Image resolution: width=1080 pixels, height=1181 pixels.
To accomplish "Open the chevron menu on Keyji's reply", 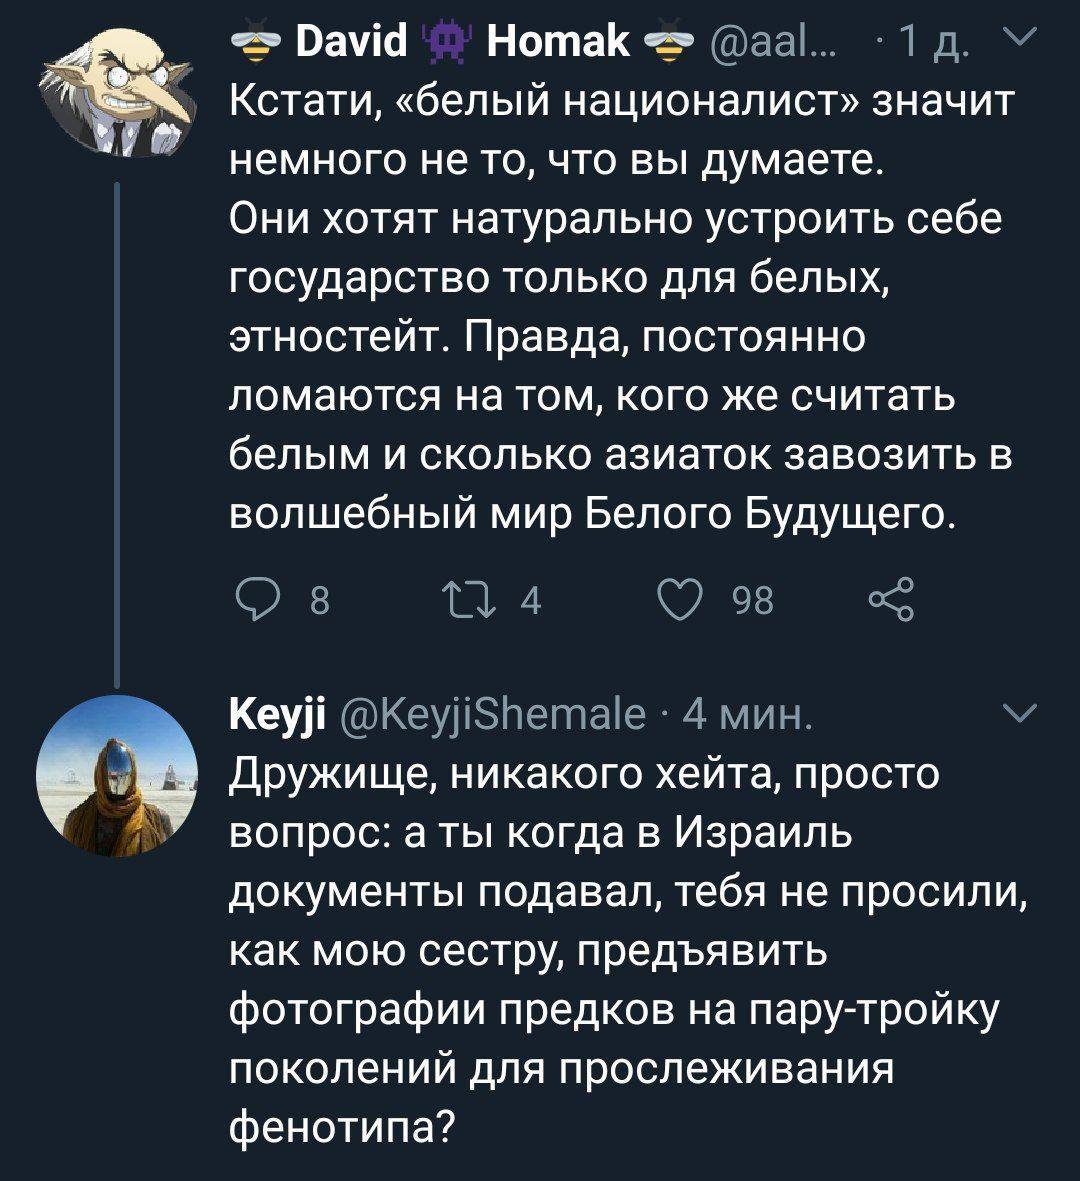I will click(x=1021, y=714).
